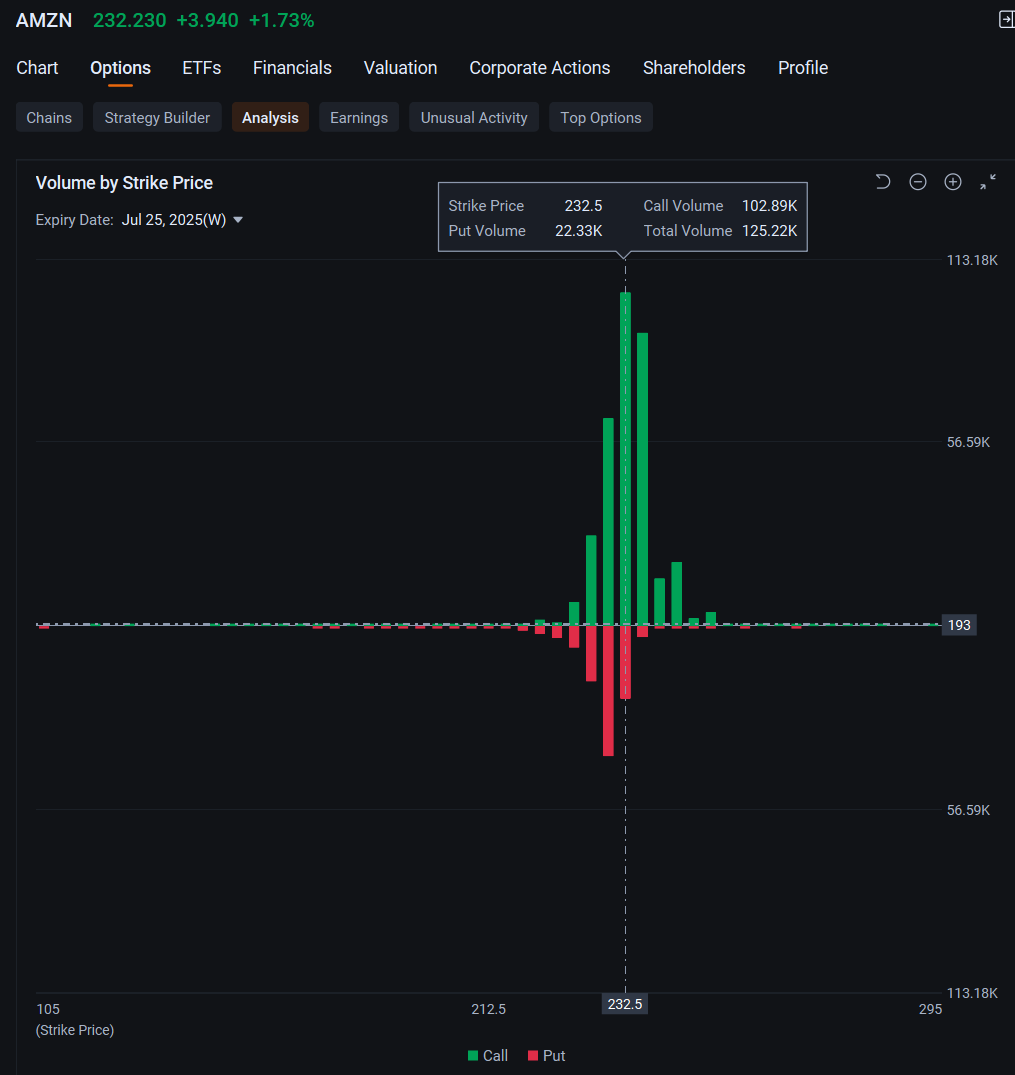Open the Shareholders tab

(694, 68)
